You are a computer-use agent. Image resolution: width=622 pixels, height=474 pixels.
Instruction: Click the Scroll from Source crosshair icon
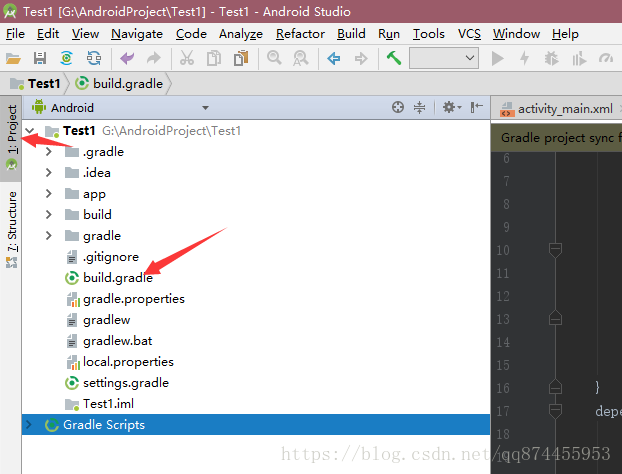pos(398,107)
